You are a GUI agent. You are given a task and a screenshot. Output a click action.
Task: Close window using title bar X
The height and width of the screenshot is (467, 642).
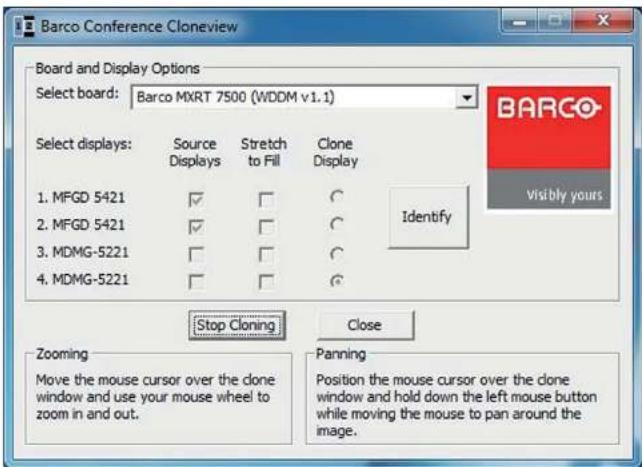pos(603,21)
